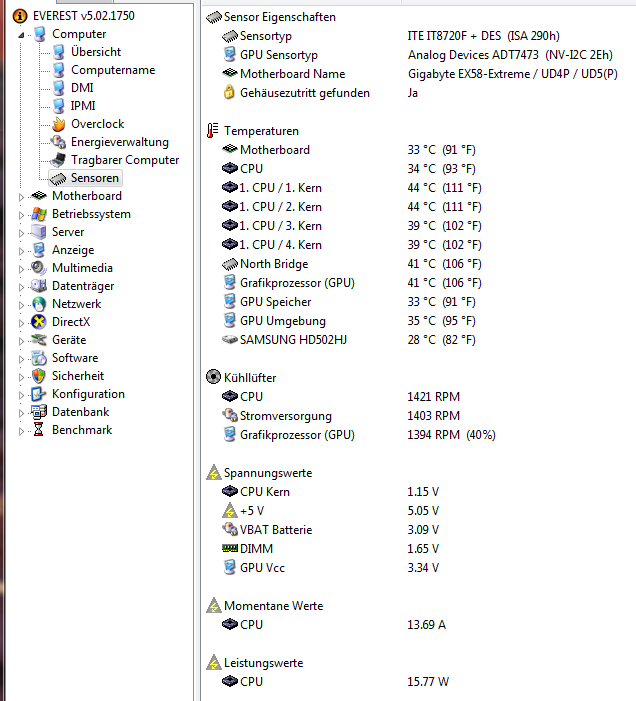Viewport: 636px width, 701px height.
Task: Click the Datenträger disk icon
Action: tap(39, 286)
